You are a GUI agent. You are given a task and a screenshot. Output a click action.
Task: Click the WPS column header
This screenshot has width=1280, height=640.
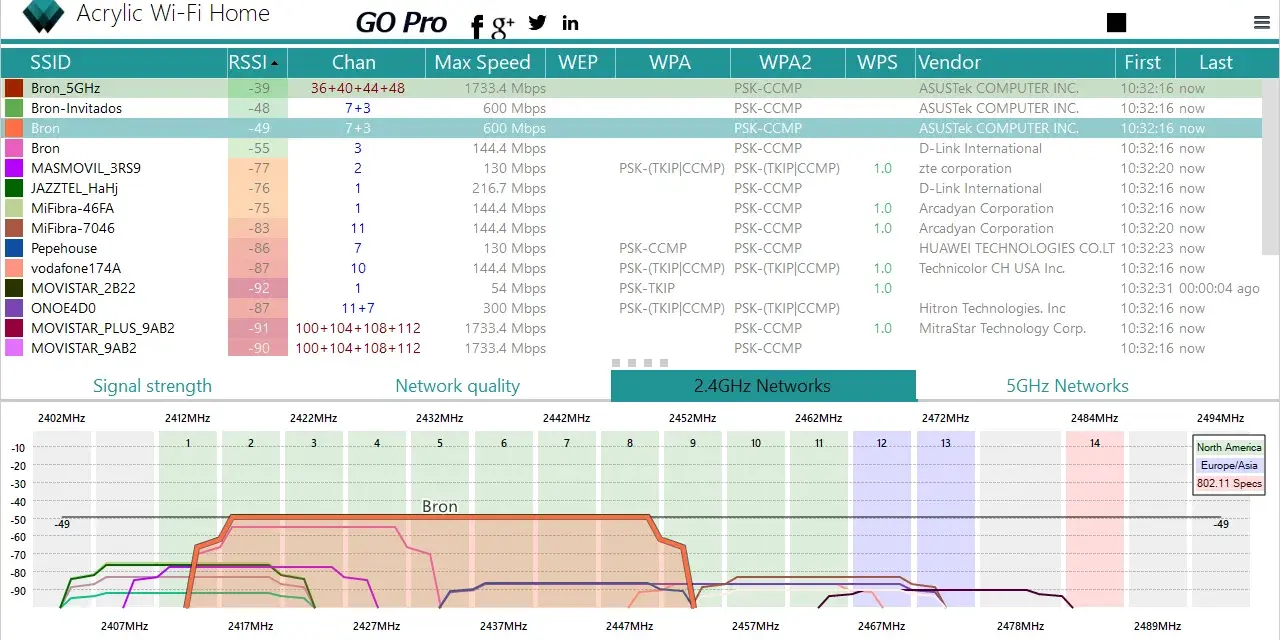pyautogui.click(x=879, y=62)
